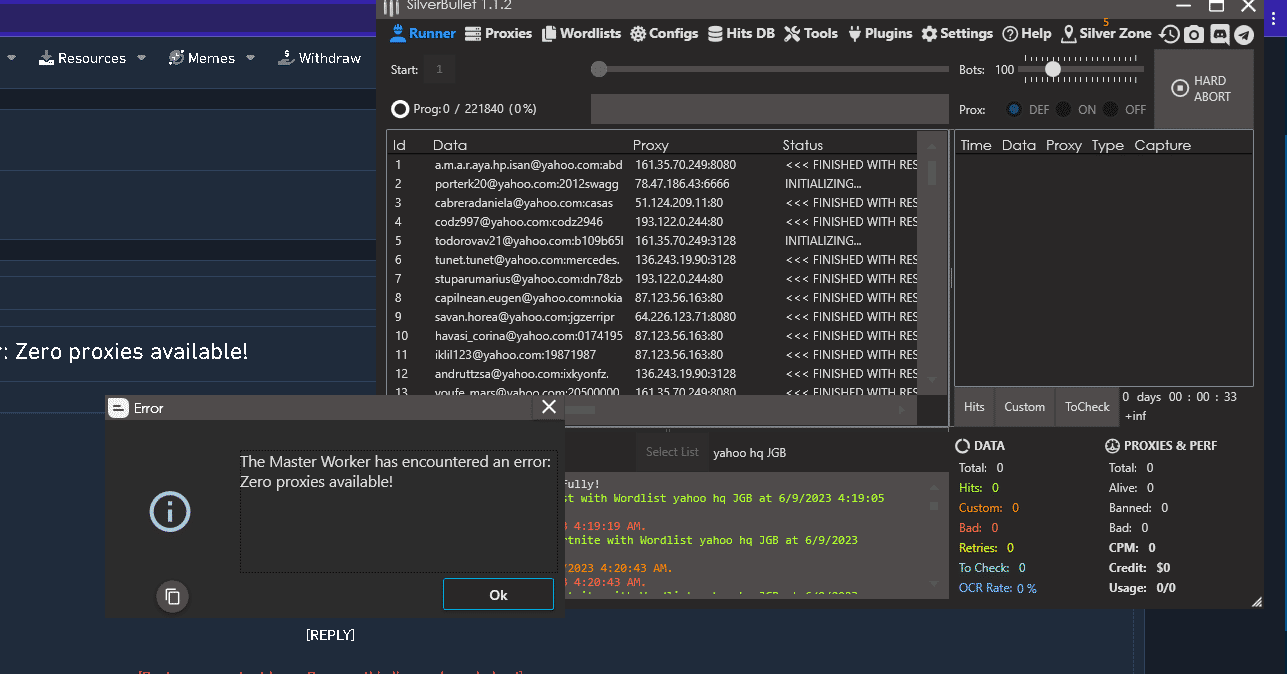Select row with todorovav21@yahoo.com
This screenshot has height=674, width=1287.
(x=653, y=241)
